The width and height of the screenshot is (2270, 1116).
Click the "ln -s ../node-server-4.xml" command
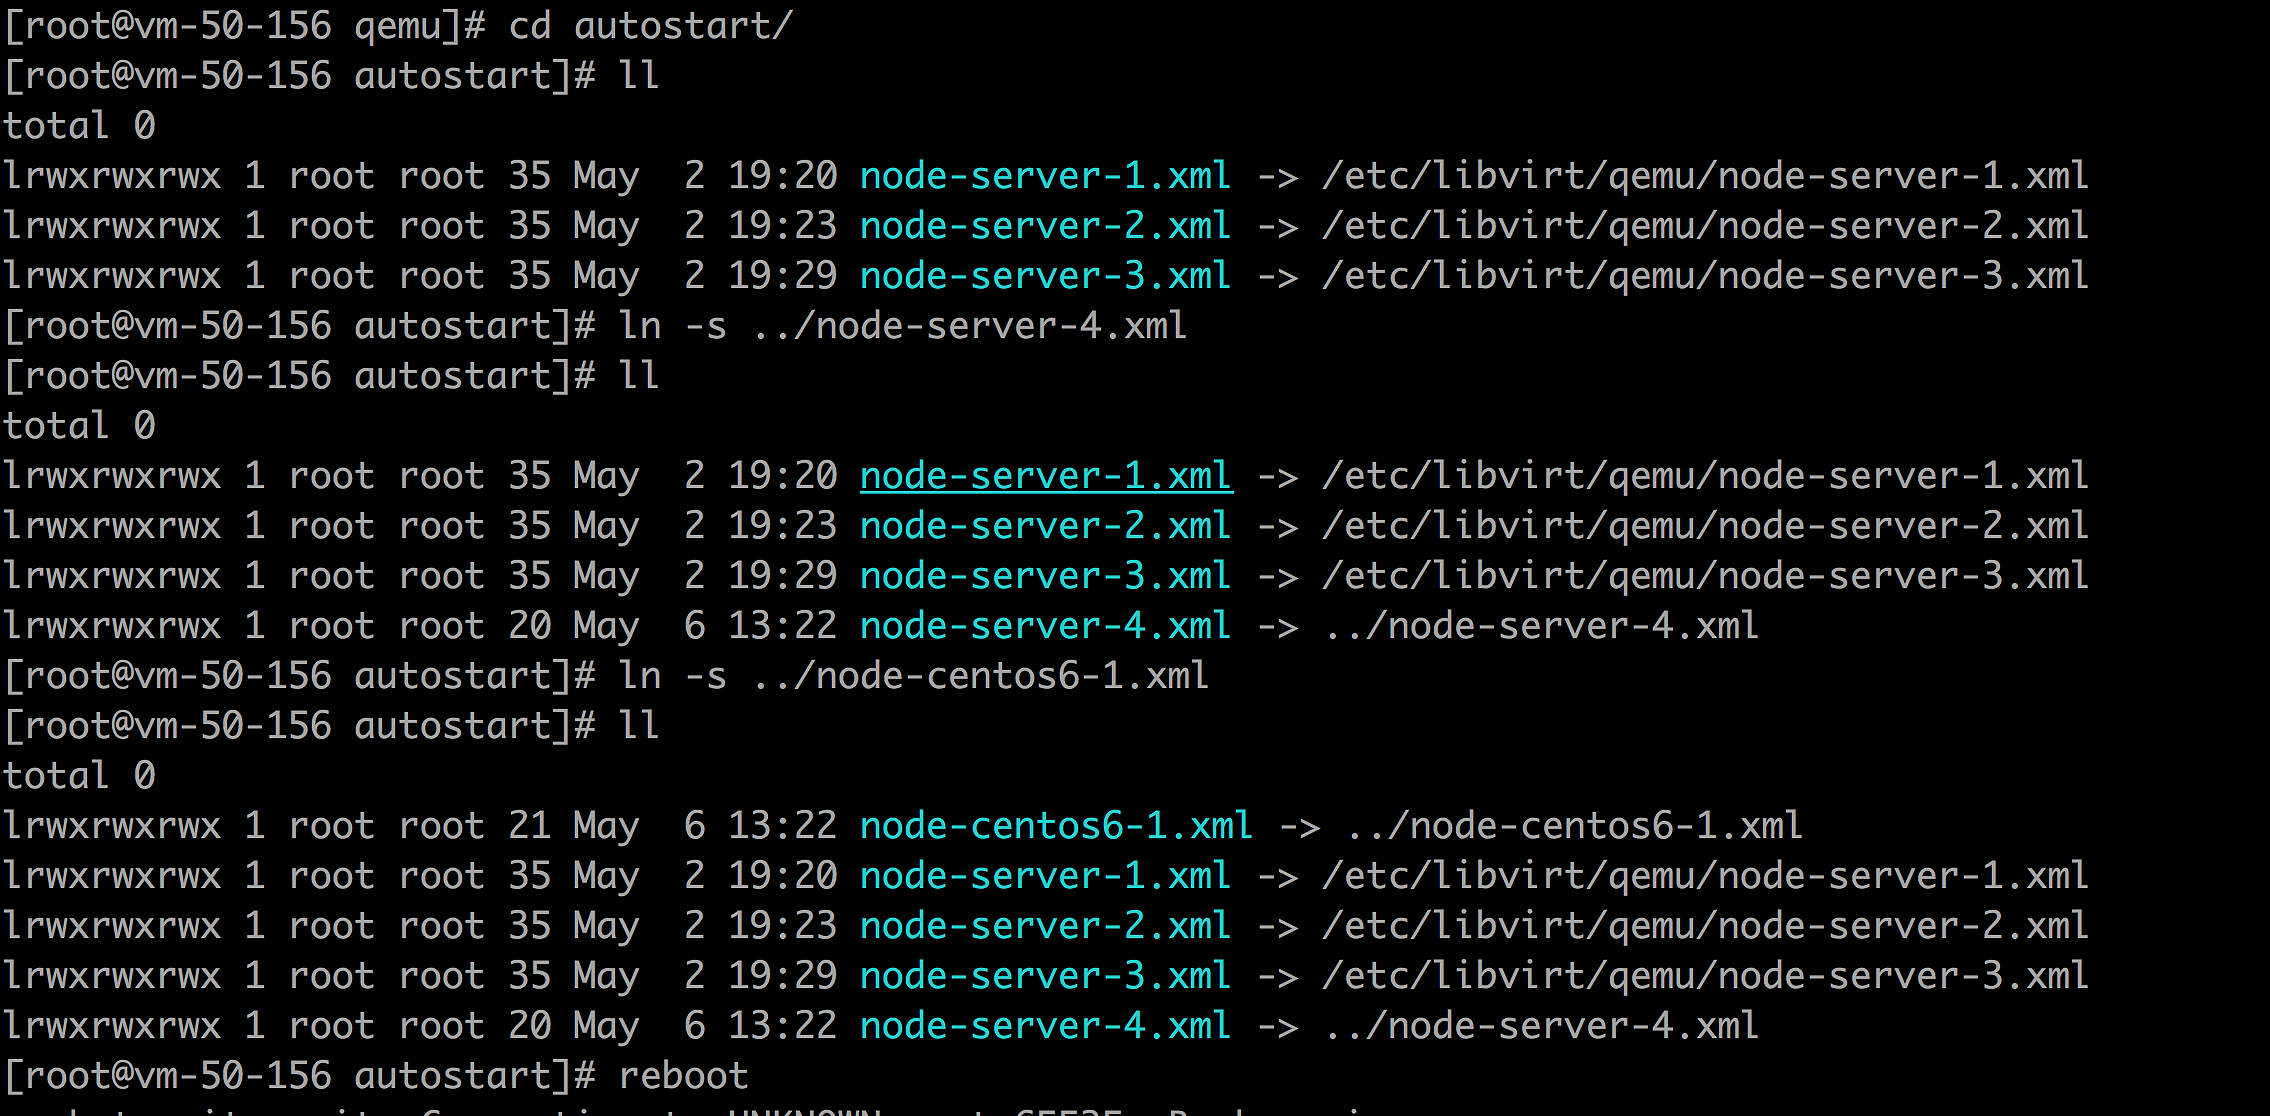[902, 326]
